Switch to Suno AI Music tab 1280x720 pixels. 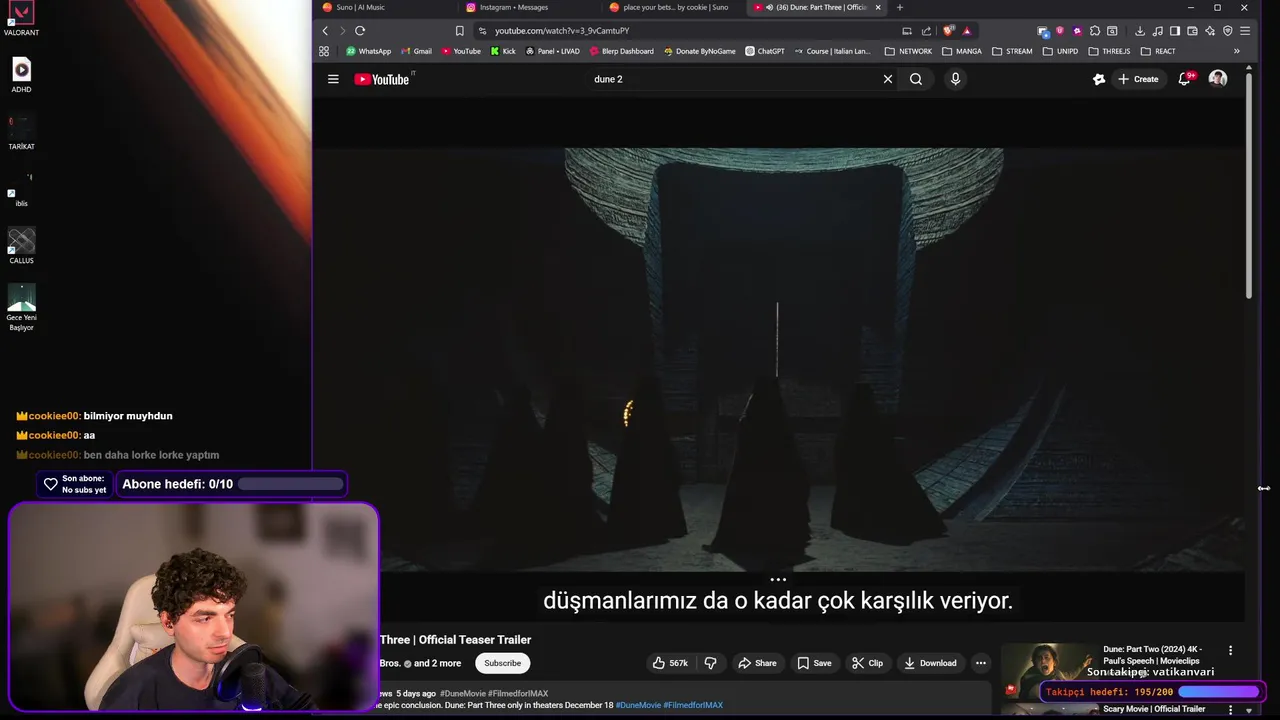click(385, 7)
